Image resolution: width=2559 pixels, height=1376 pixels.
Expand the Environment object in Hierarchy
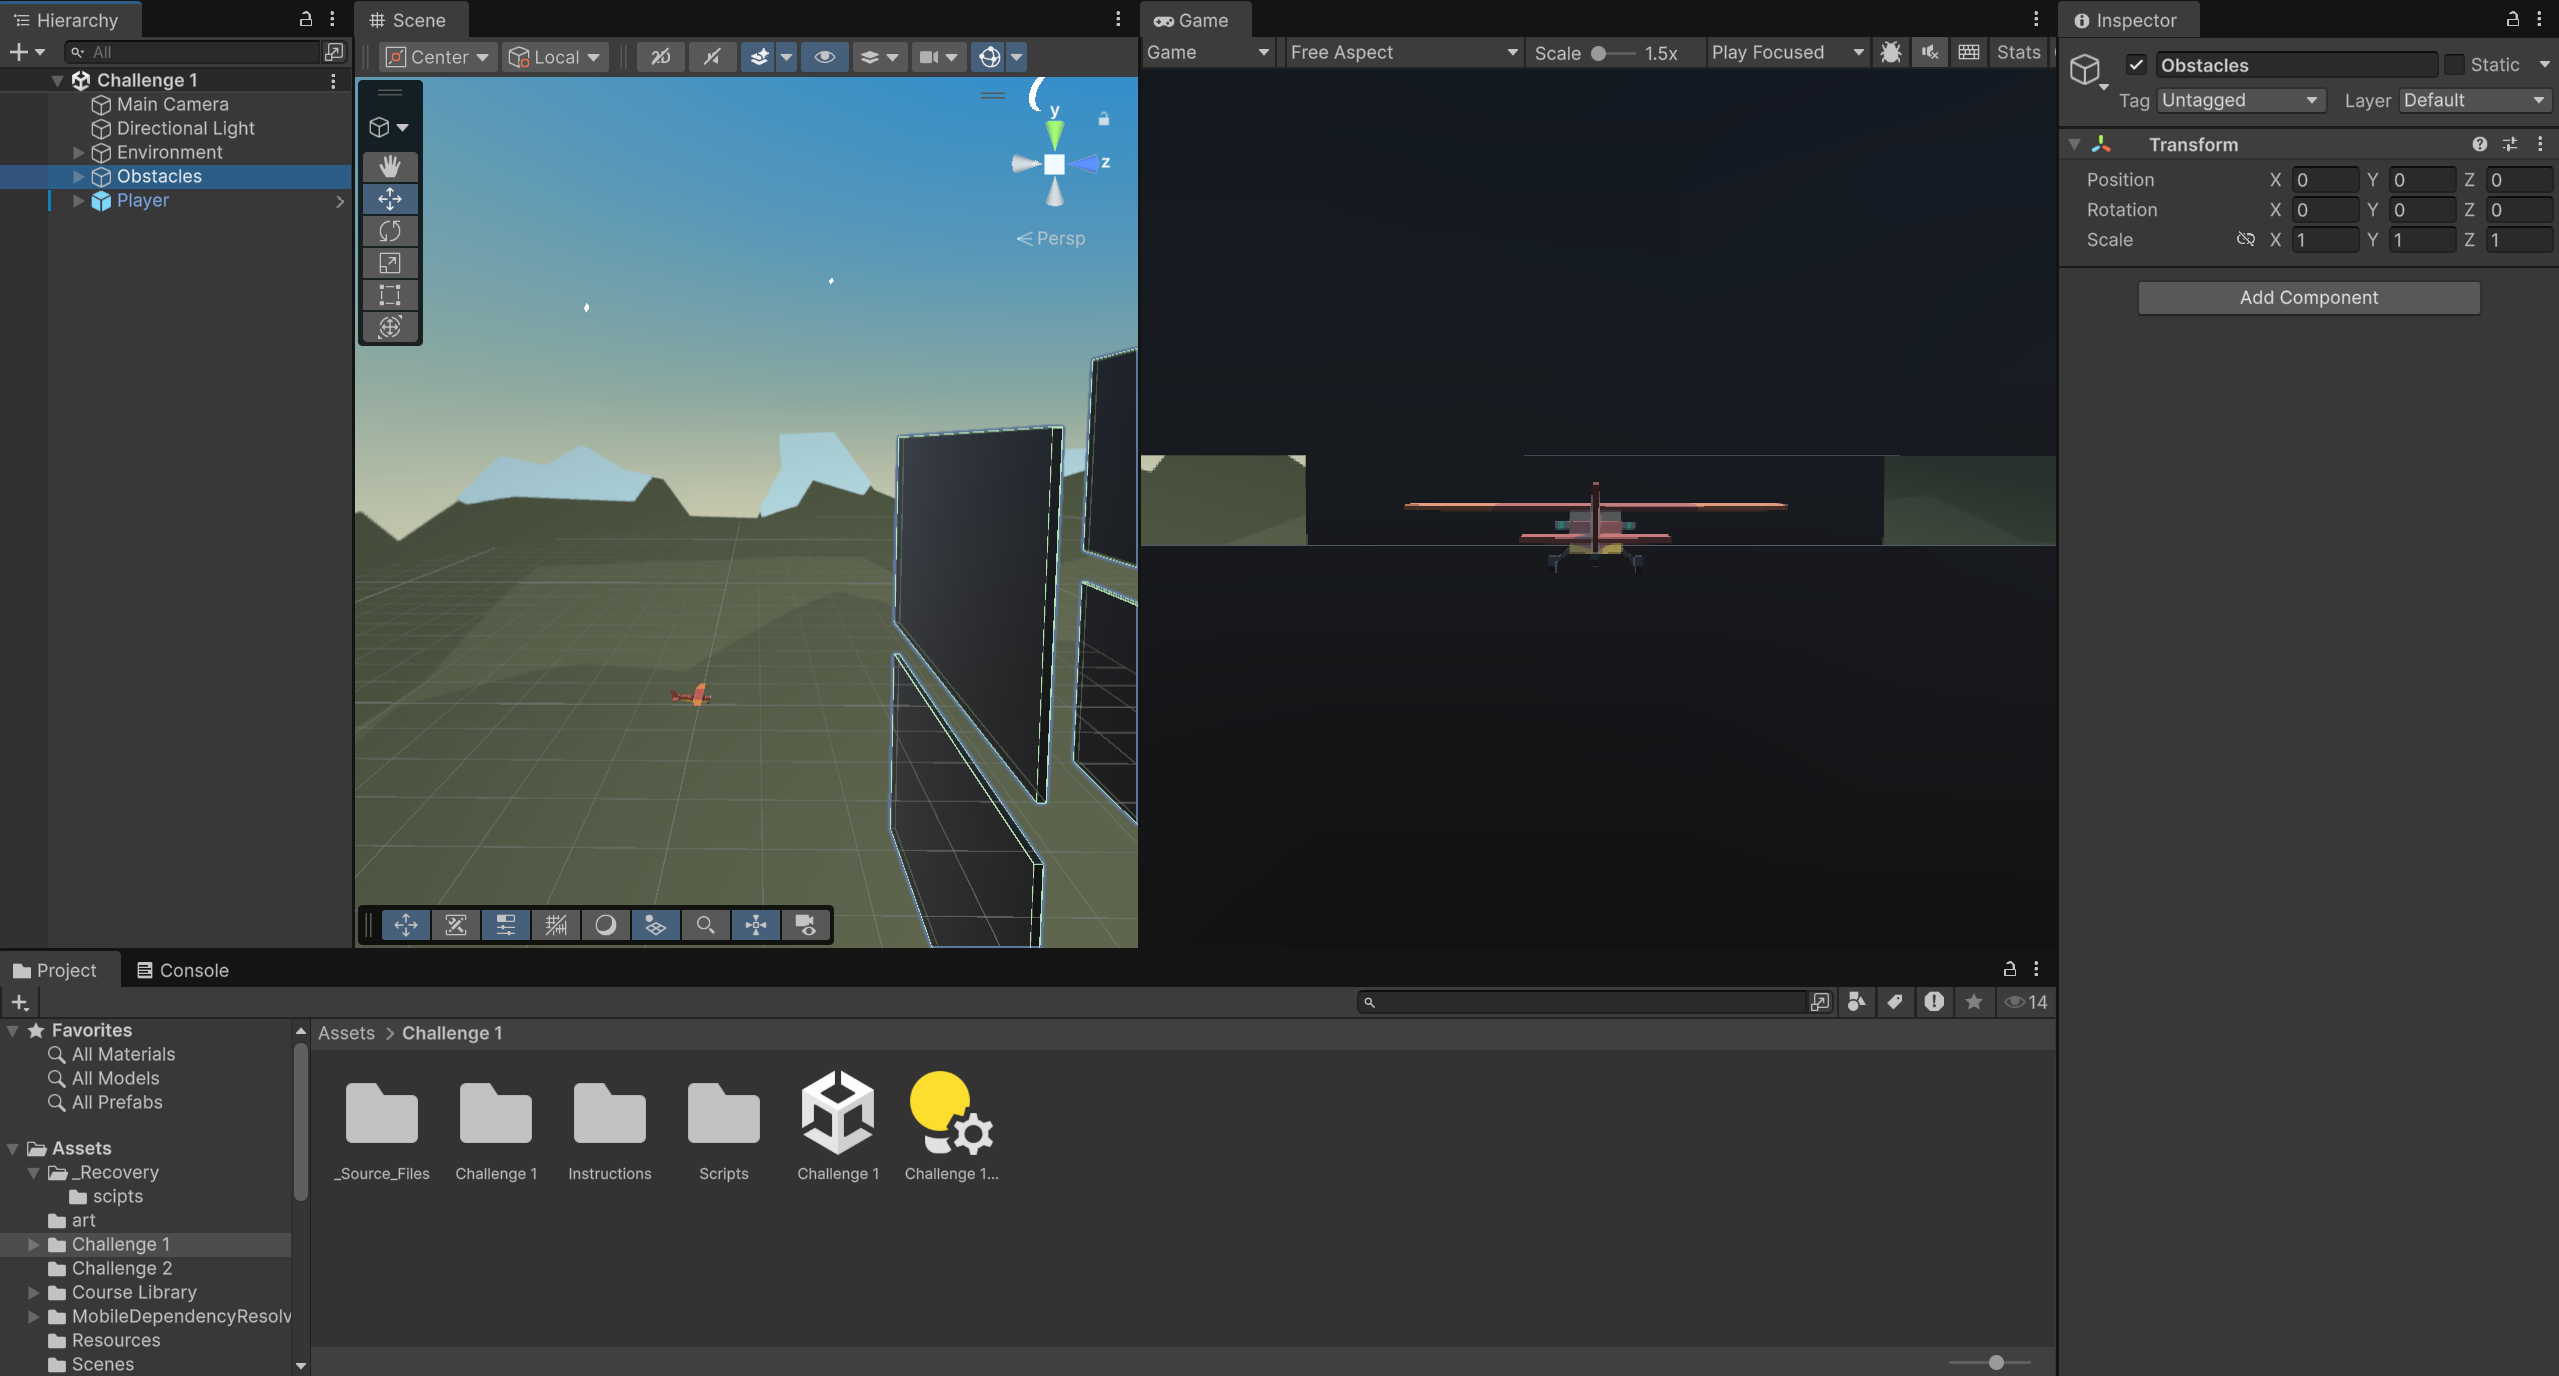pyautogui.click(x=79, y=152)
